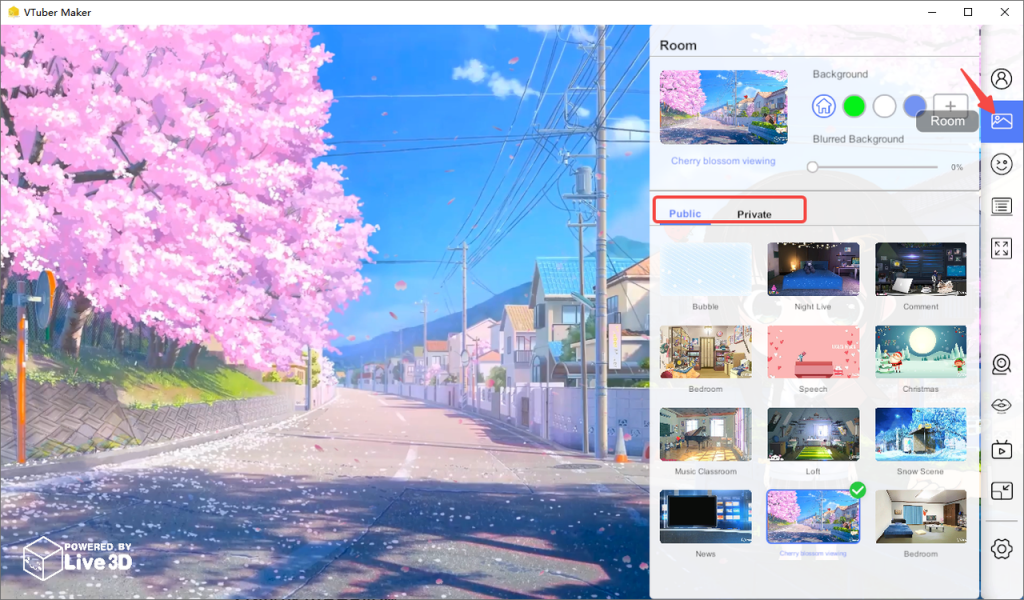Open the lips mouth-sync icon
Screen dimensions: 1024x600
(x=1001, y=405)
